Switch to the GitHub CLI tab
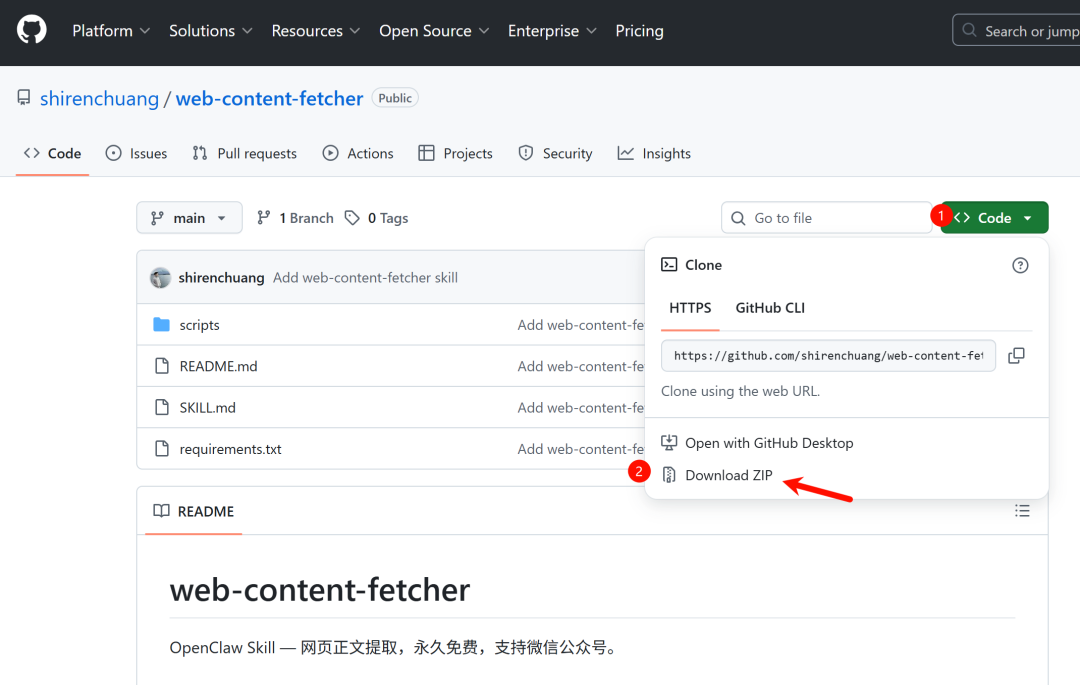The height and width of the screenshot is (685, 1080). 770,308
